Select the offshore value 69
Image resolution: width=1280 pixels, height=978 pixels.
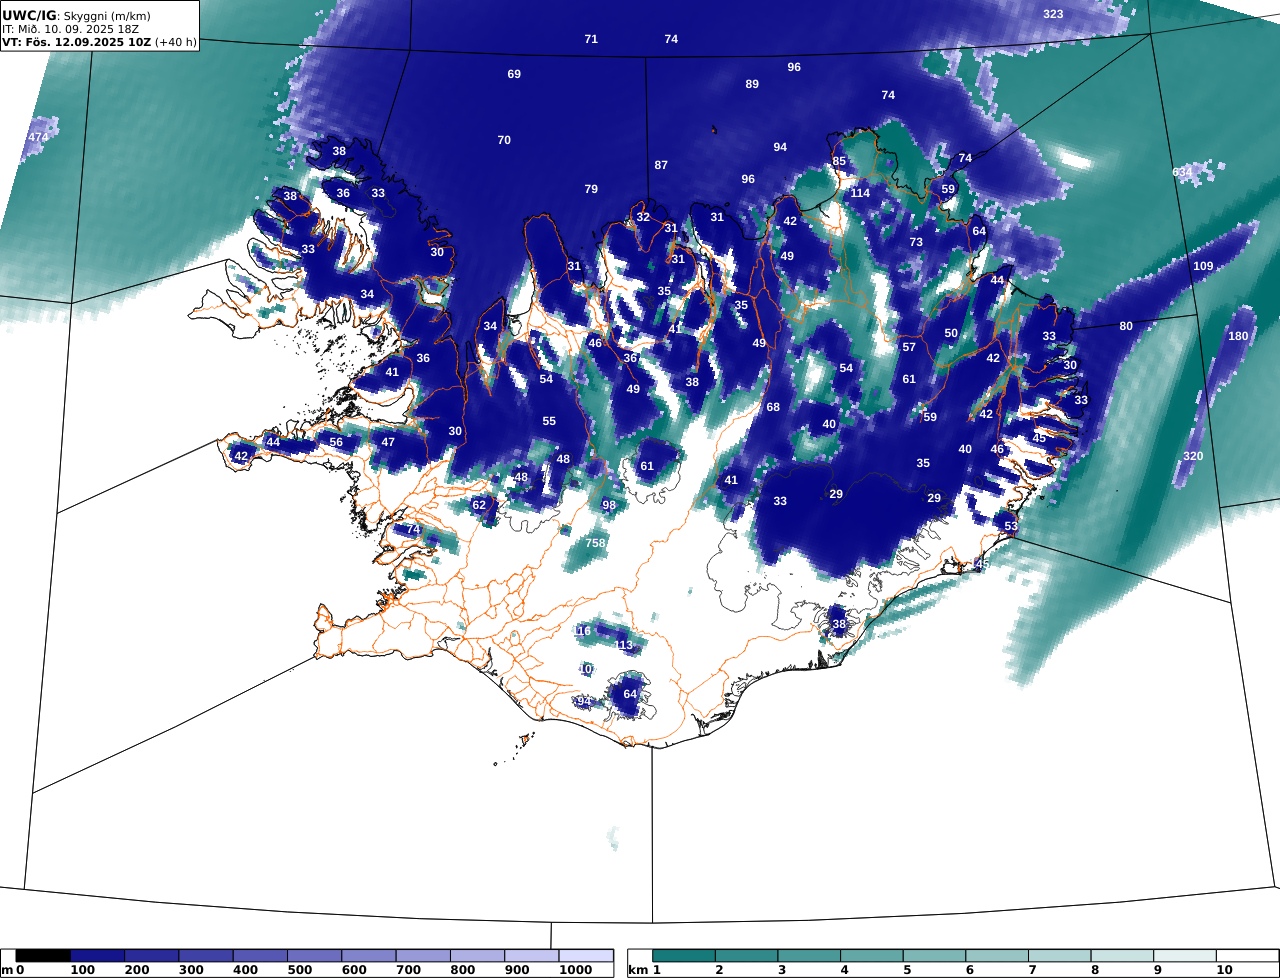[514, 74]
